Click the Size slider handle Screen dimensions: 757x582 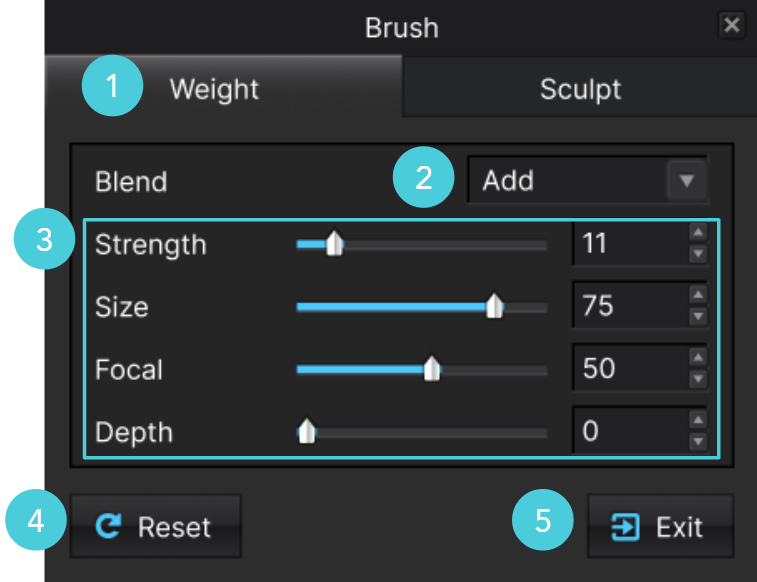(x=494, y=305)
